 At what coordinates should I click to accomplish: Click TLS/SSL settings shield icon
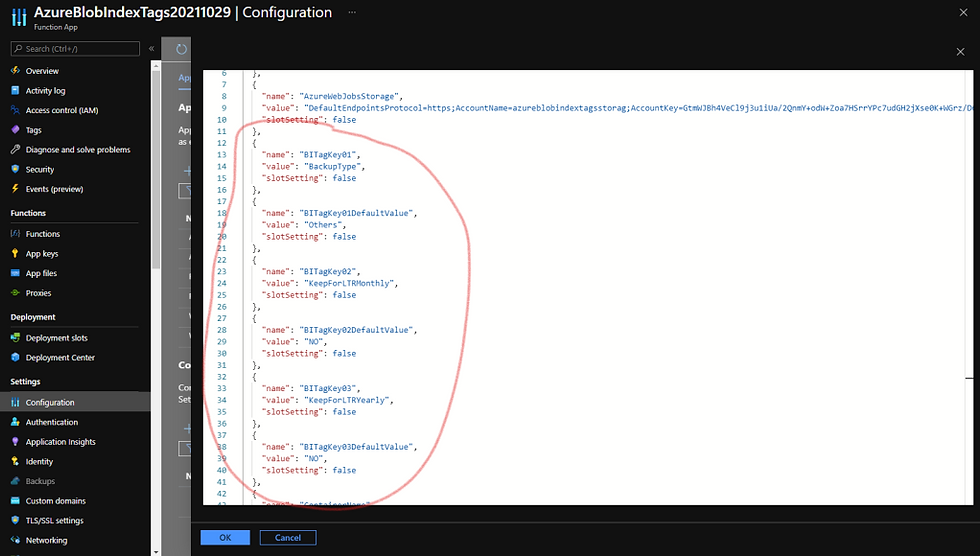coord(15,520)
